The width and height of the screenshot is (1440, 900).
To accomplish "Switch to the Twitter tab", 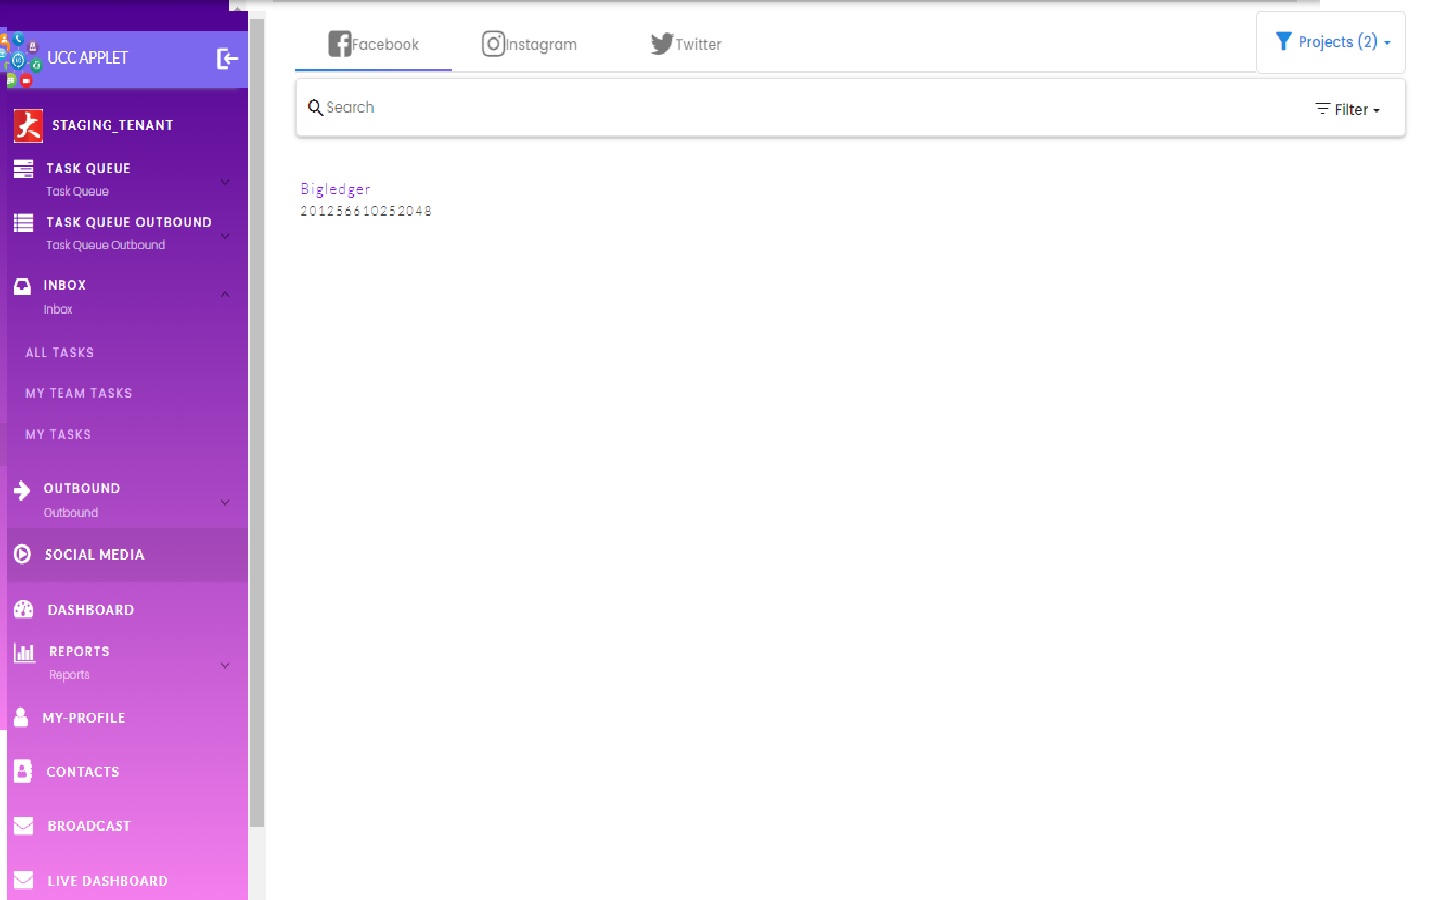I will click(x=686, y=44).
